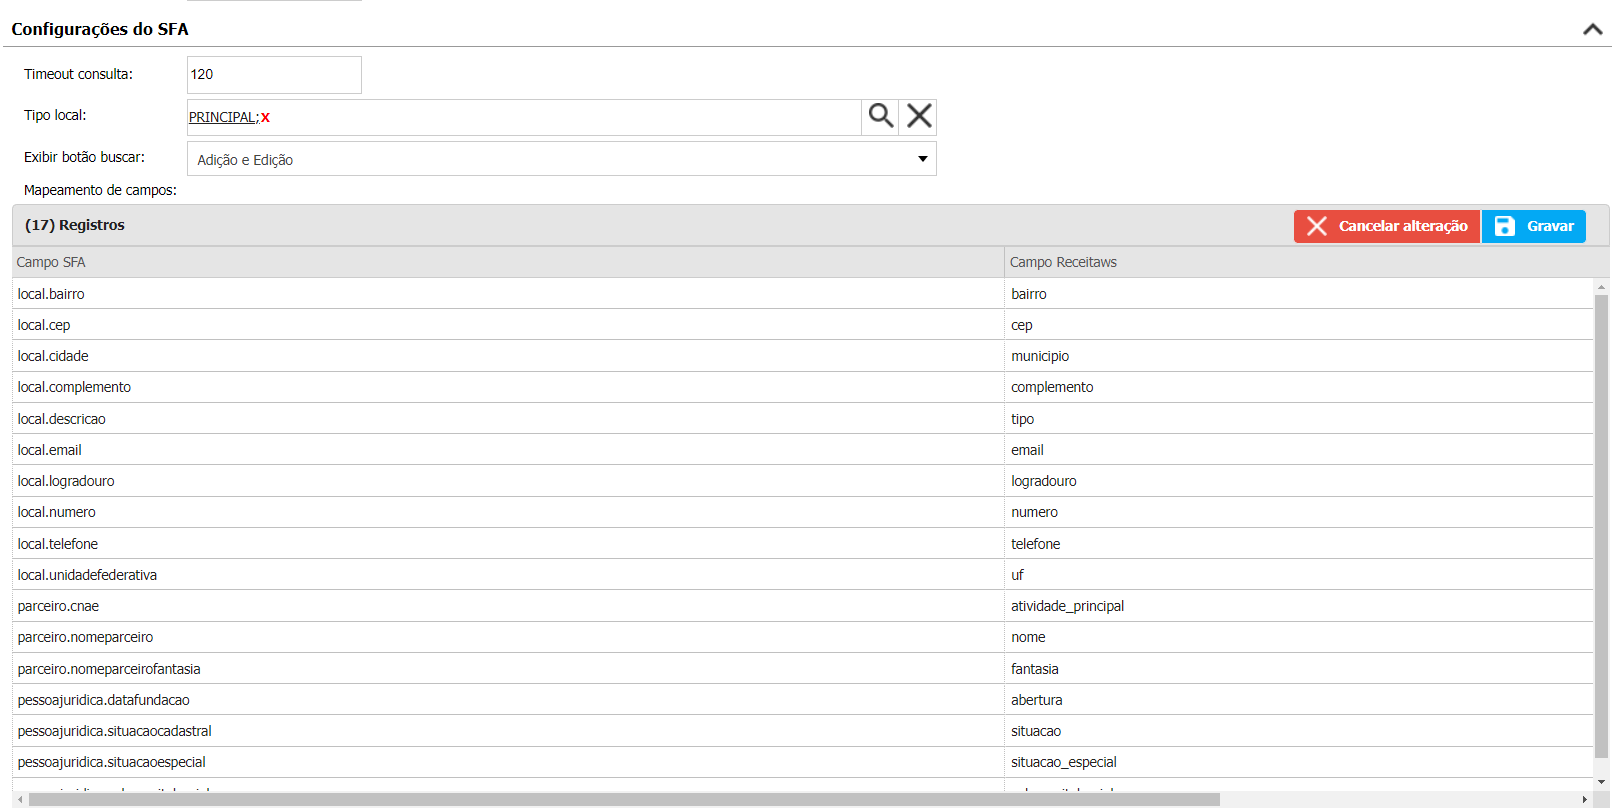Screen dimensions: 1619x811
Task: Sort by Campo SFA column header
Action: click(x=51, y=262)
